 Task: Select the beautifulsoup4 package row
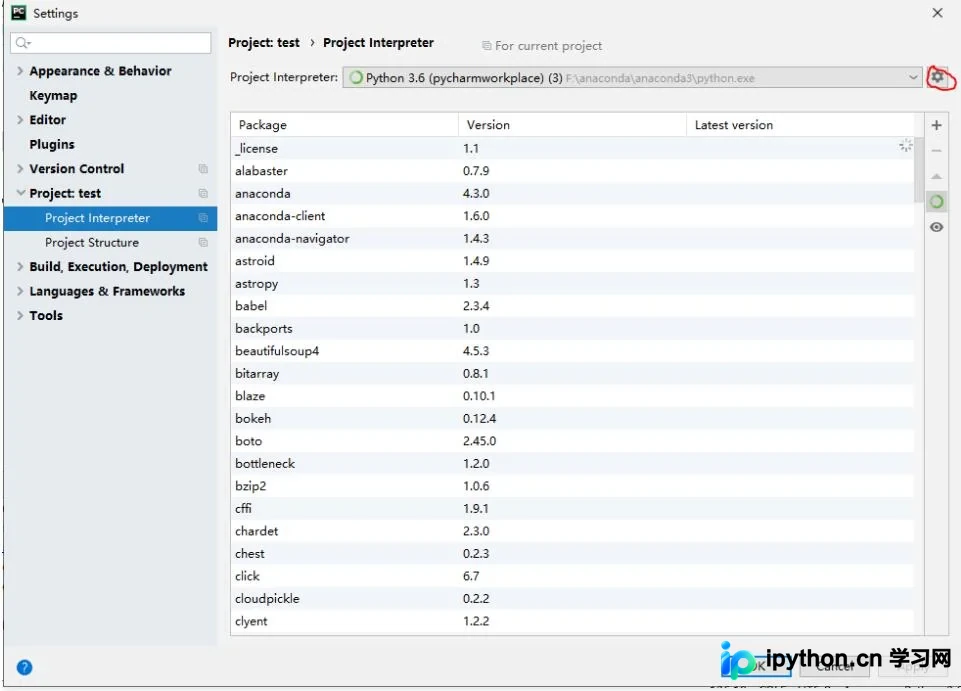pyautogui.click(x=572, y=351)
